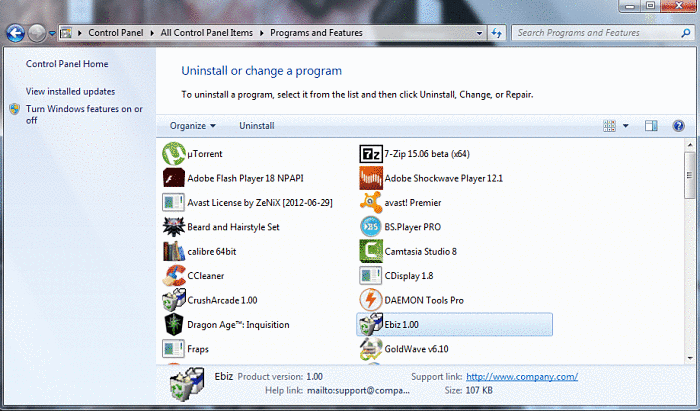Image resolution: width=700 pixels, height=411 pixels.
Task: Click the forward navigation arrow
Action: (x=37, y=33)
